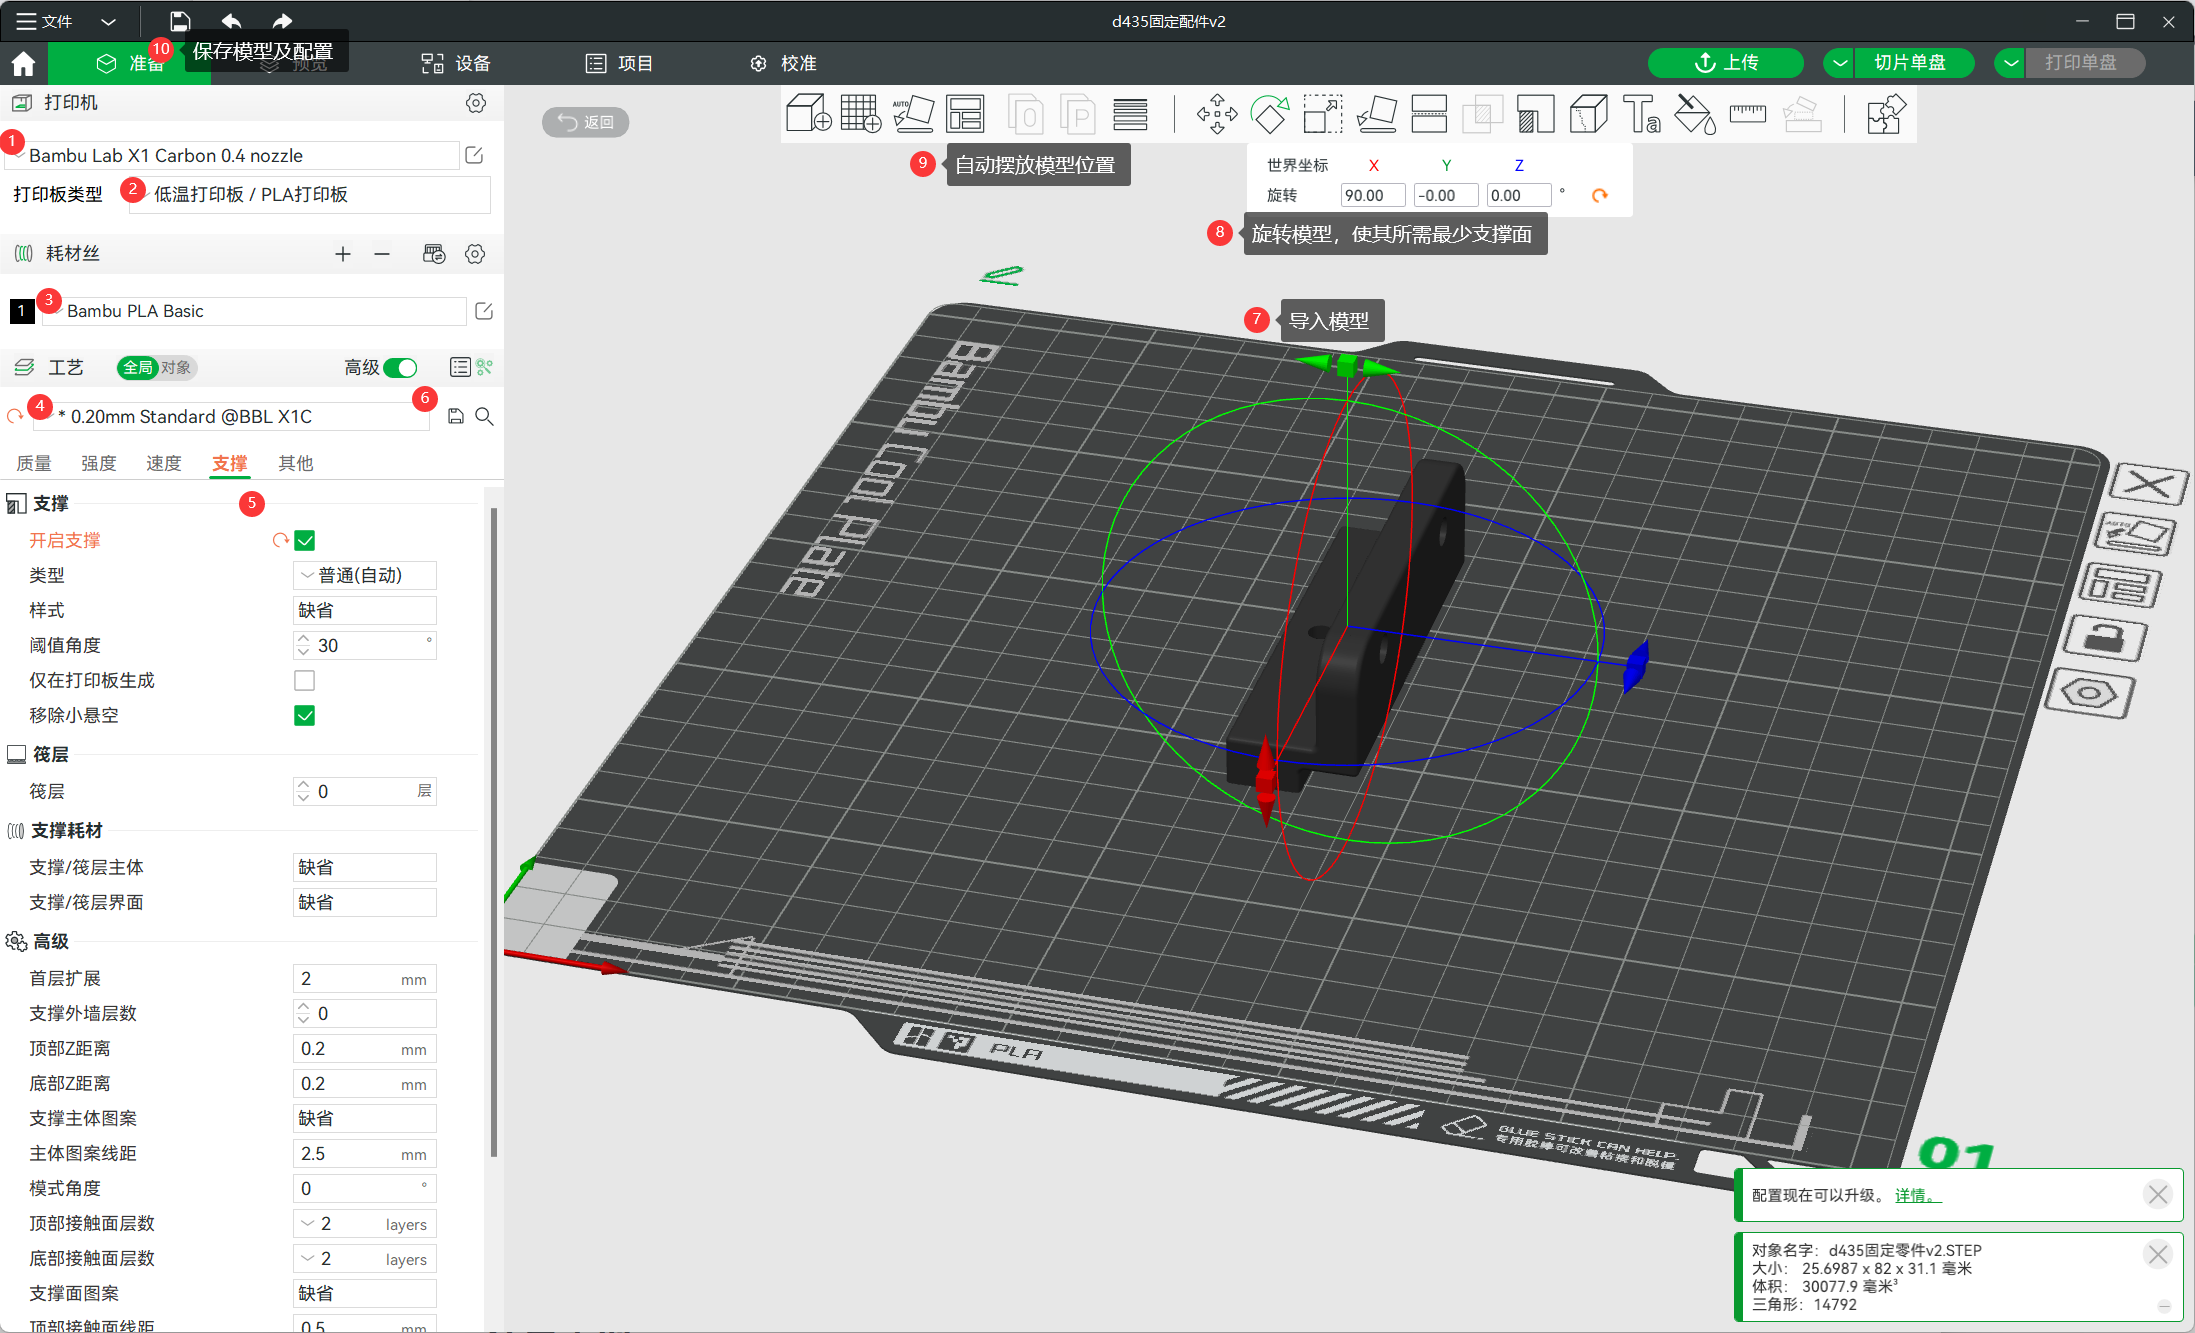The width and height of the screenshot is (2195, 1333).
Task: Click the black filament 1 color swatch
Action: click(22, 311)
